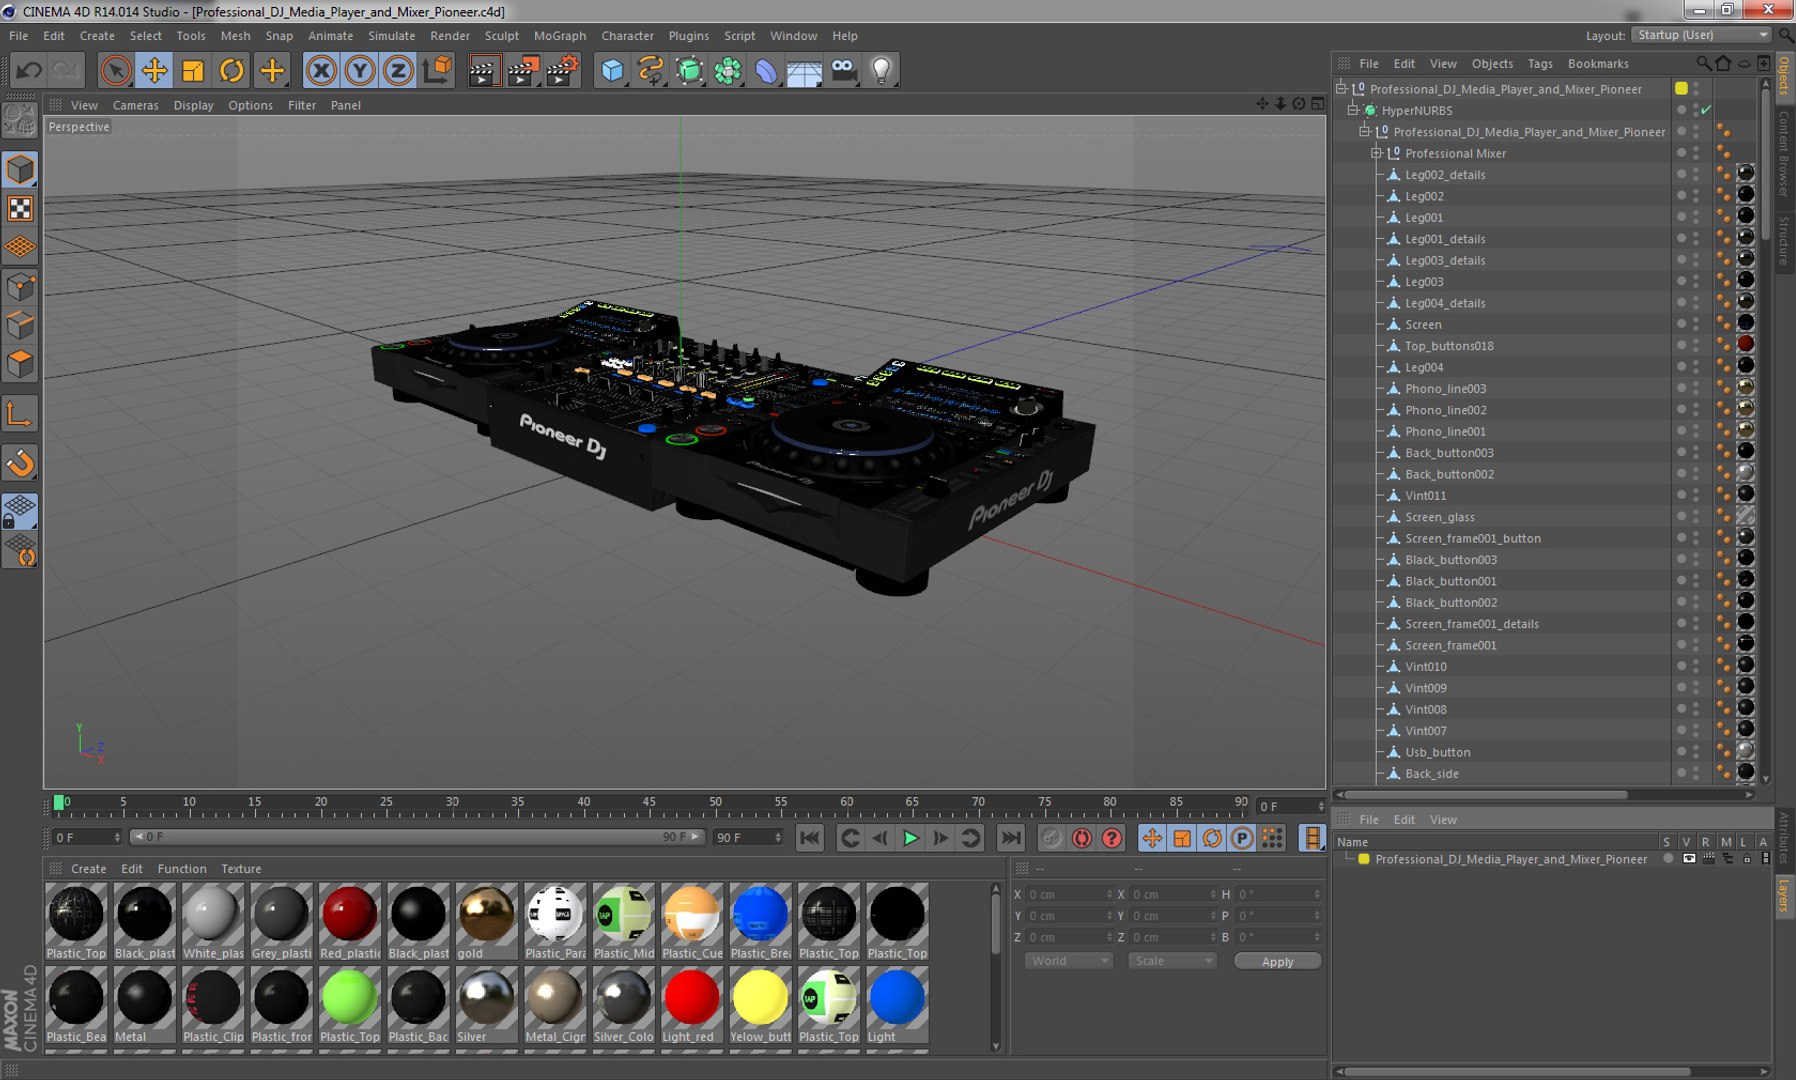1796x1080 pixels.
Task: Open Layer manager View menu
Action: click(x=1443, y=820)
